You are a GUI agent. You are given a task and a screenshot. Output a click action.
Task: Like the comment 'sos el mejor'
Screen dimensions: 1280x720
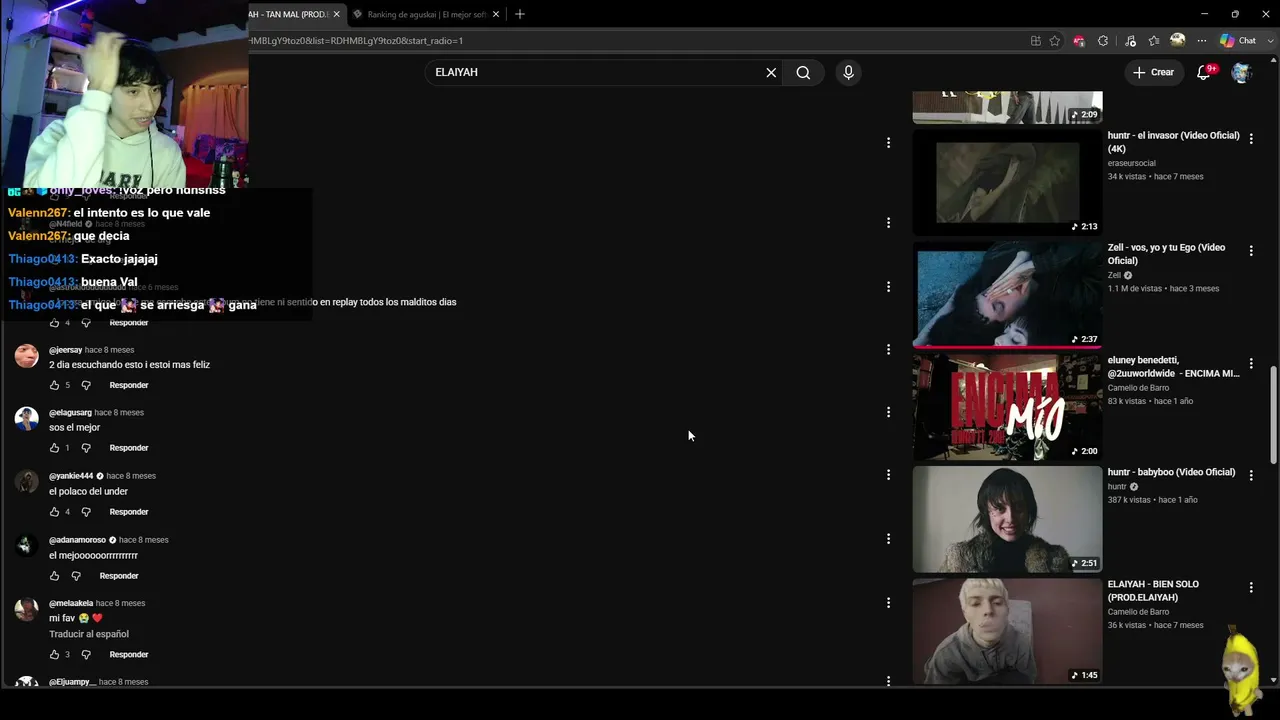tap(54, 448)
